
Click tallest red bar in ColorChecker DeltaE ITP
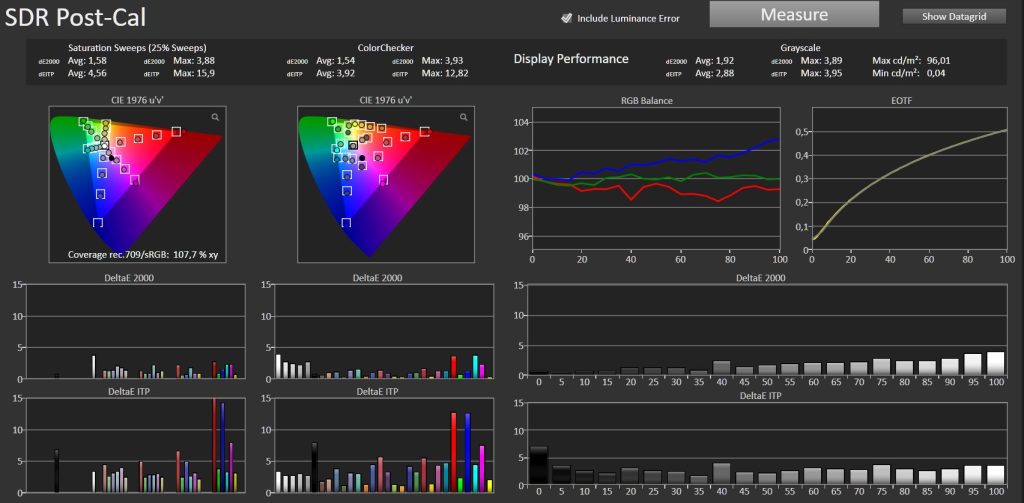[x=454, y=452]
